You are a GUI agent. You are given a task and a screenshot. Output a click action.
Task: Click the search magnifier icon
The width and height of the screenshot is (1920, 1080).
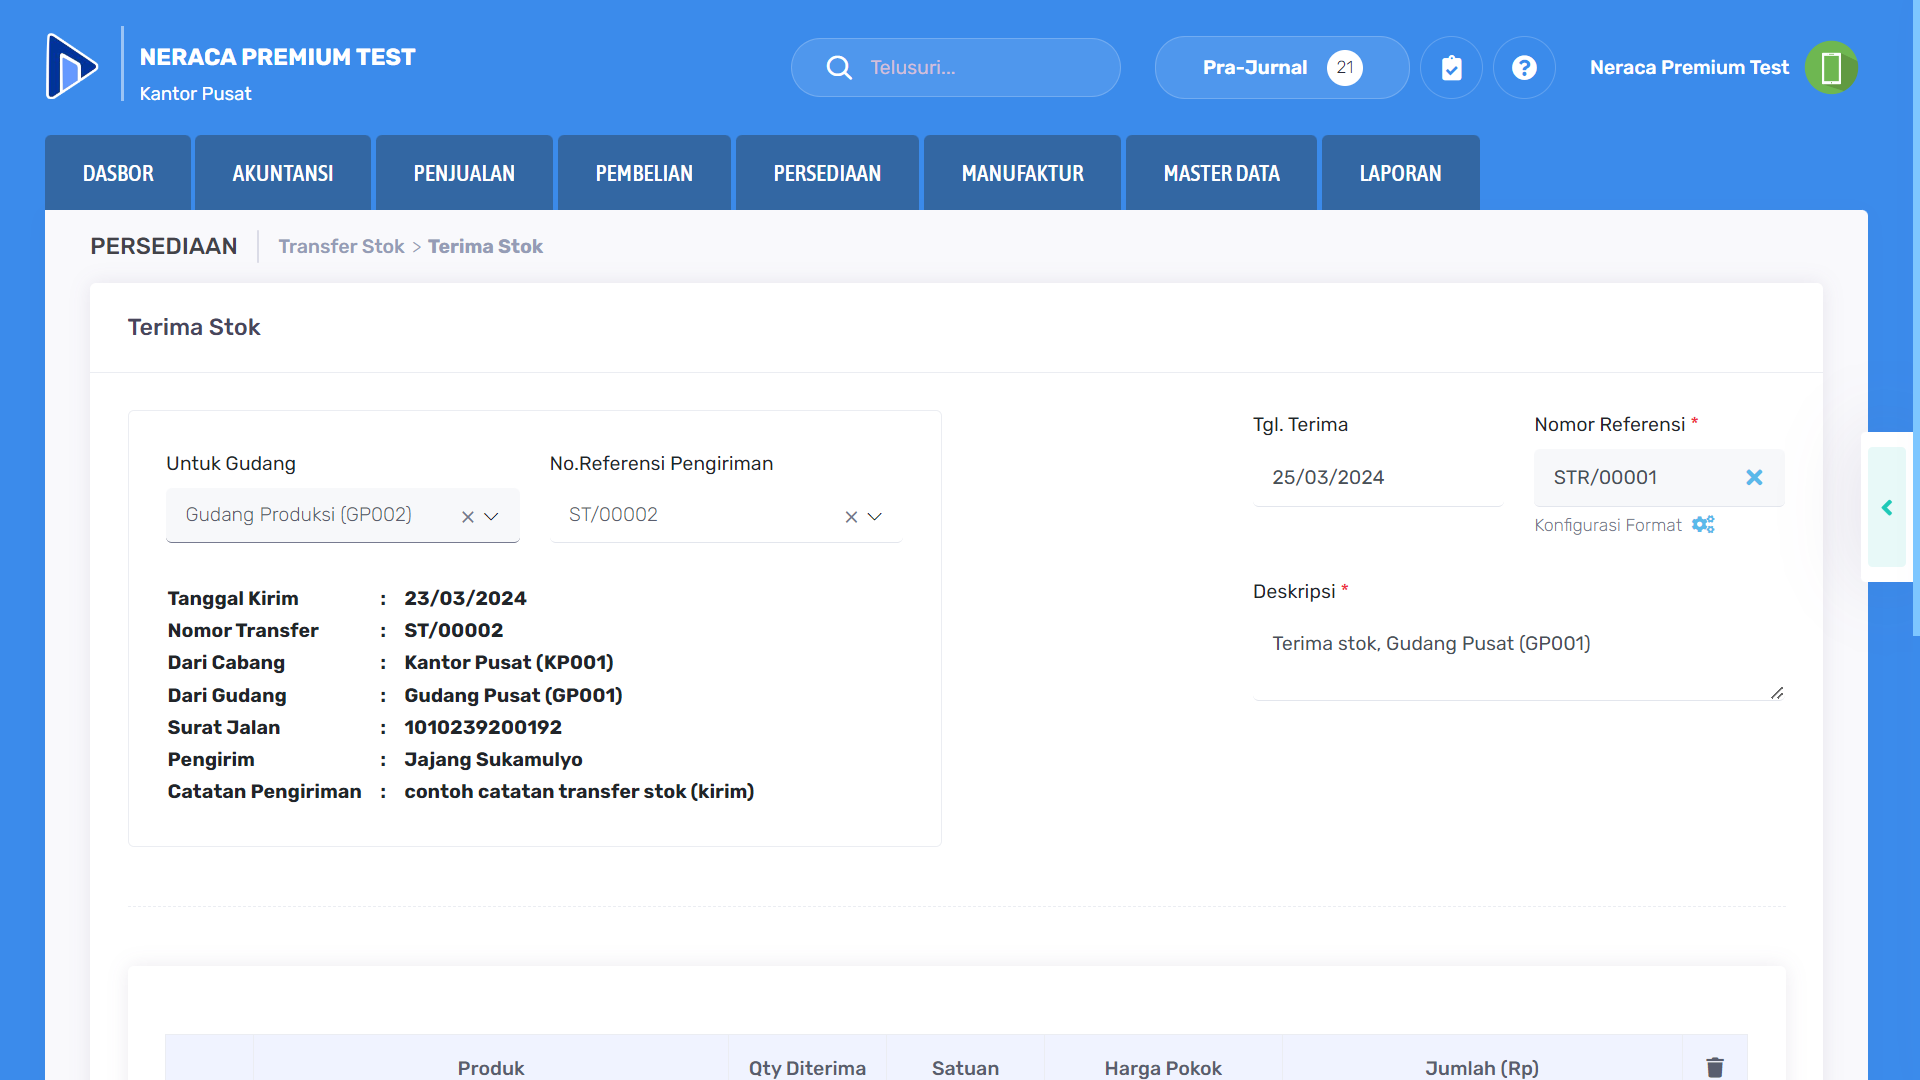[839, 68]
